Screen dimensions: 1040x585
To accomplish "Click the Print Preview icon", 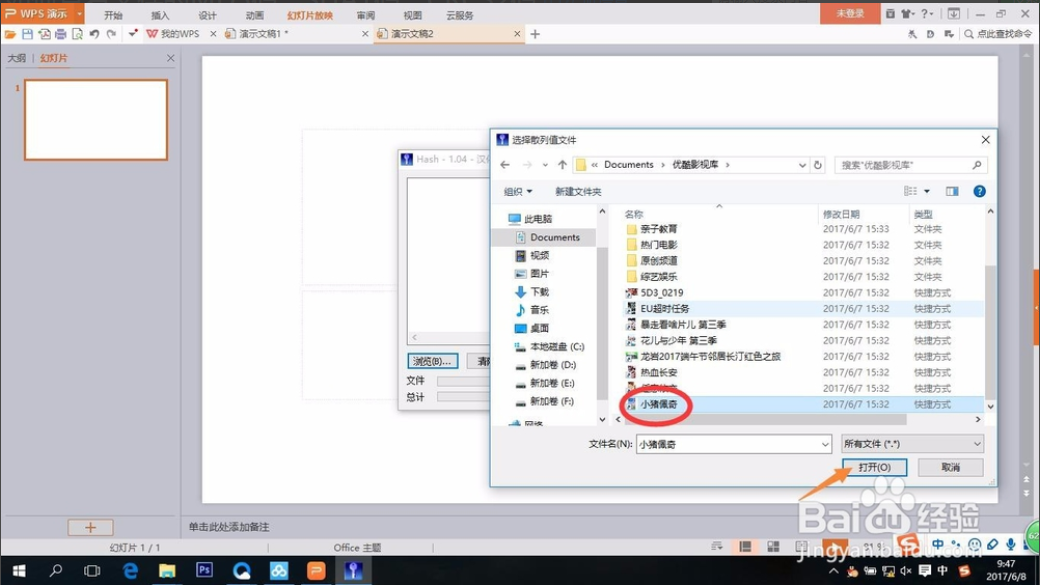I will [x=78, y=34].
